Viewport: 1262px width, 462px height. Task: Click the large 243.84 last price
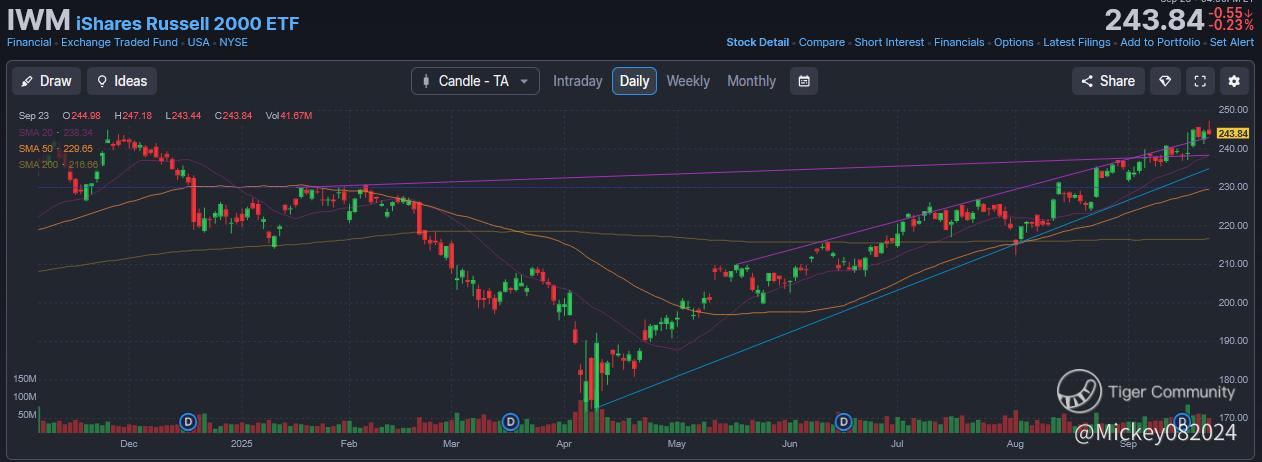[x=1157, y=21]
